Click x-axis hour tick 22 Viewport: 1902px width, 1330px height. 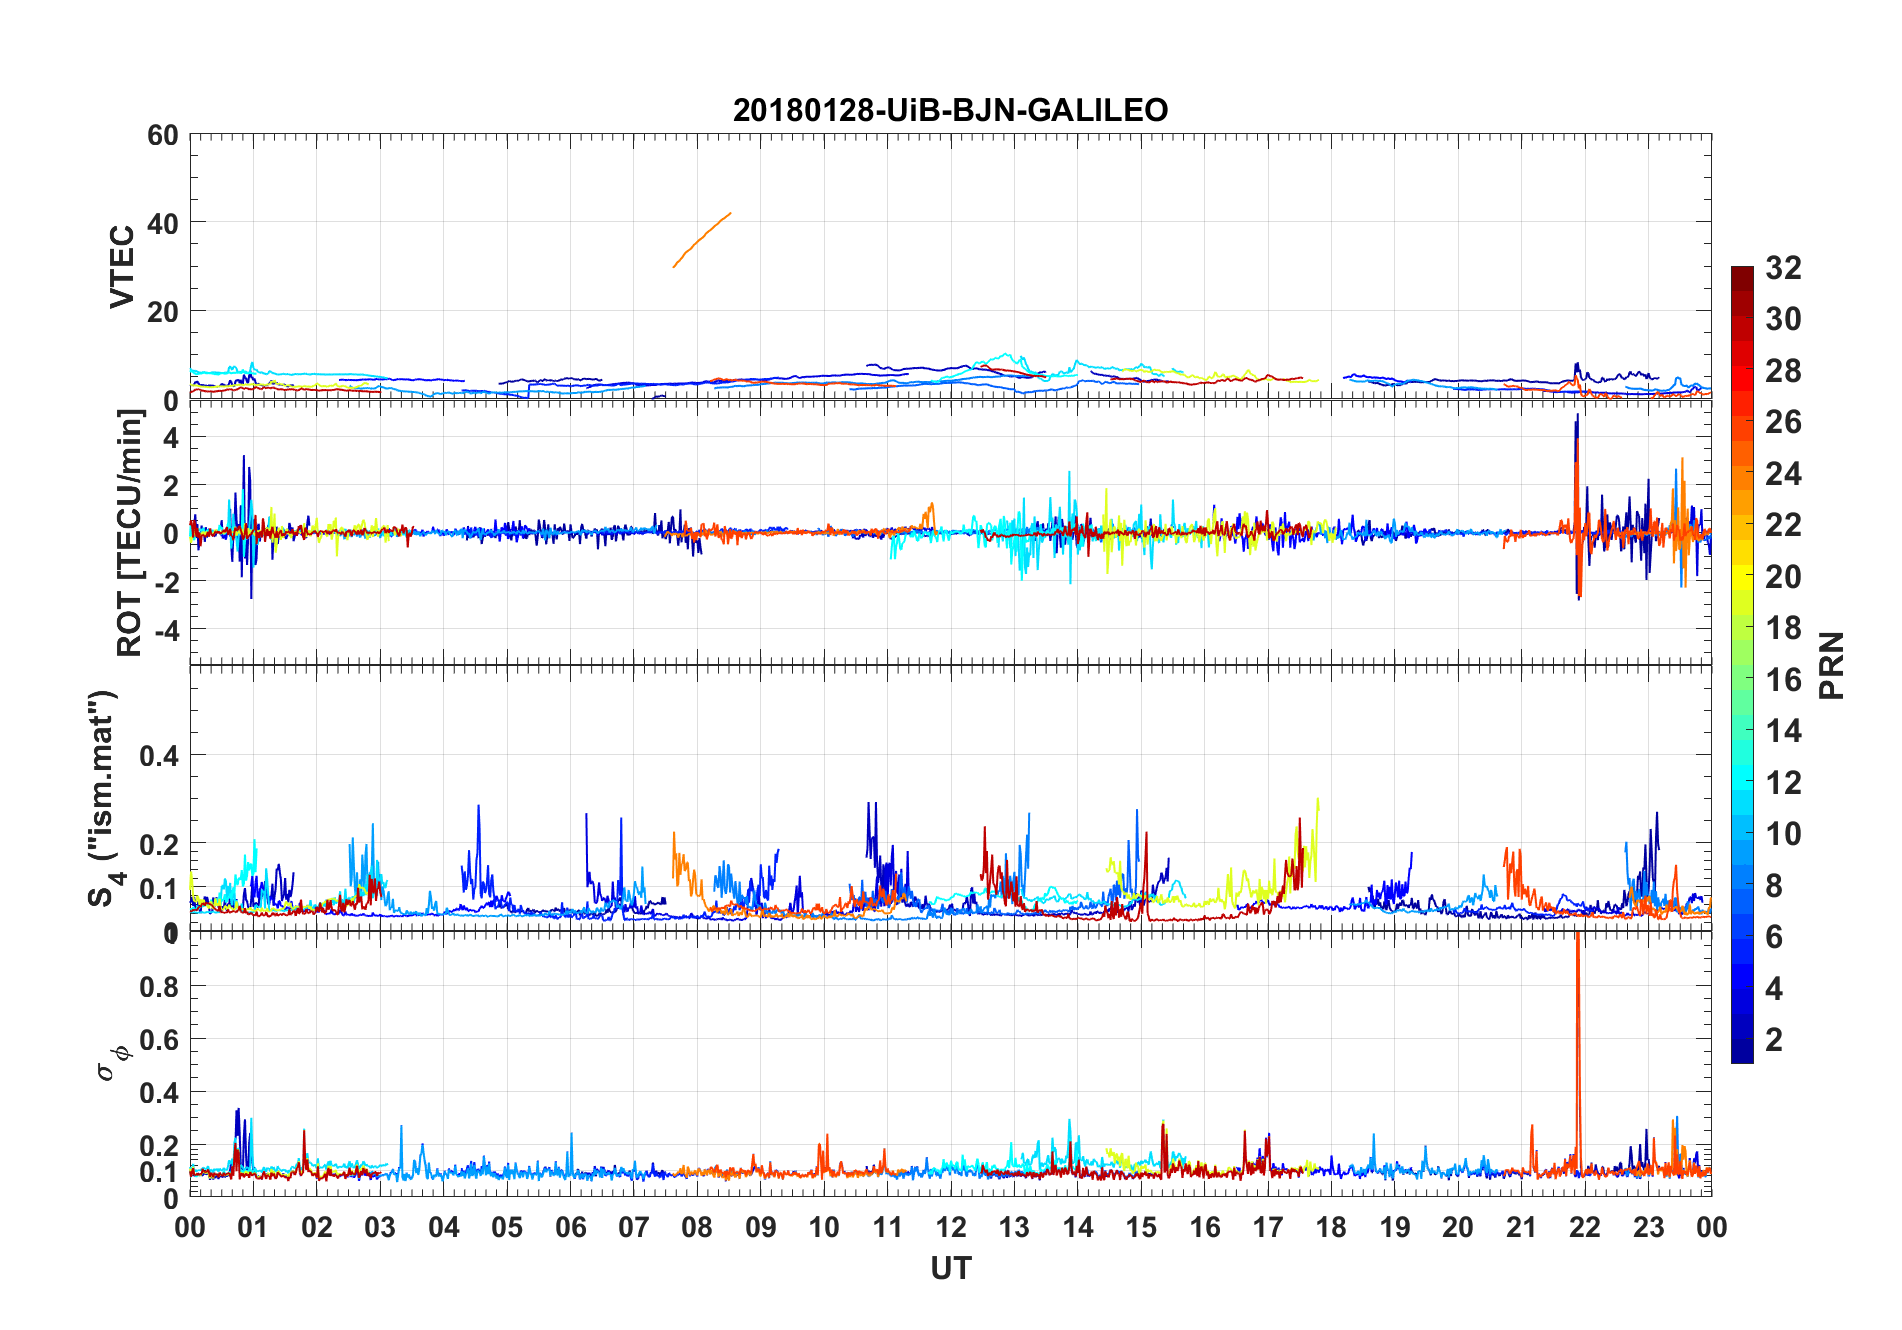point(1585,1227)
